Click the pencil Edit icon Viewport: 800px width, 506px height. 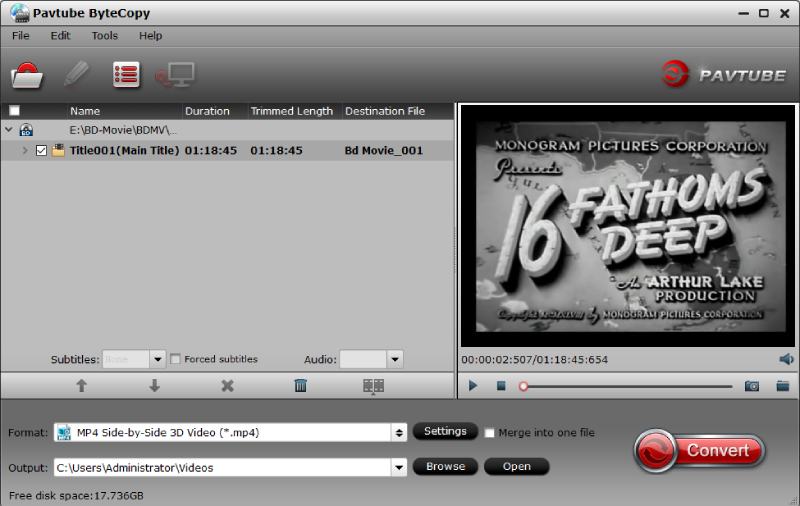click(77, 74)
